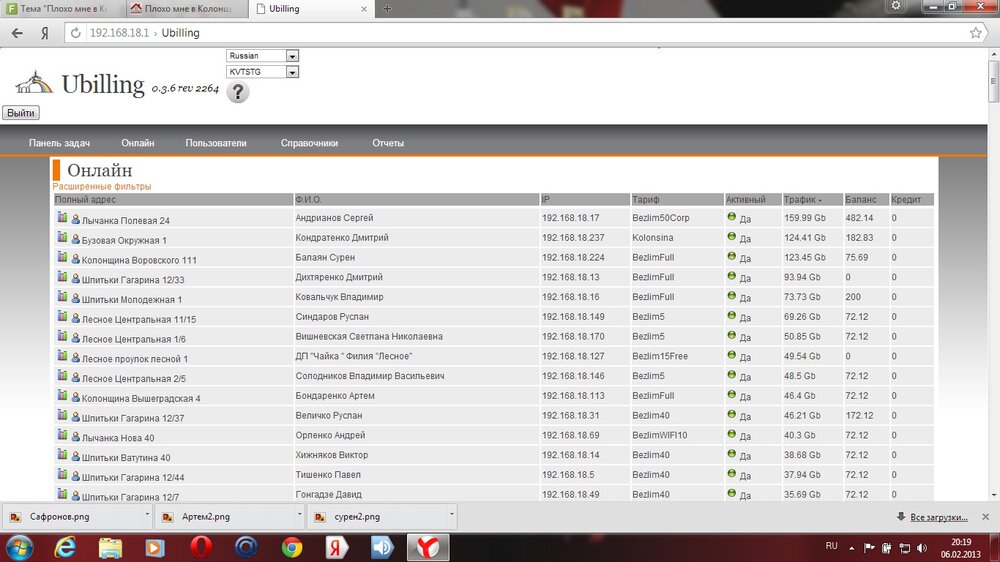Open user profile icon for Шпитьки Ватутина 40
Screen dimensions: 1000x562
point(75,457)
